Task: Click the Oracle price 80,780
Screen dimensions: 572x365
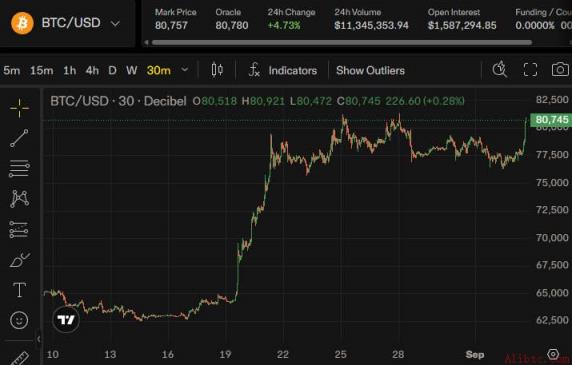Action: [x=232, y=25]
